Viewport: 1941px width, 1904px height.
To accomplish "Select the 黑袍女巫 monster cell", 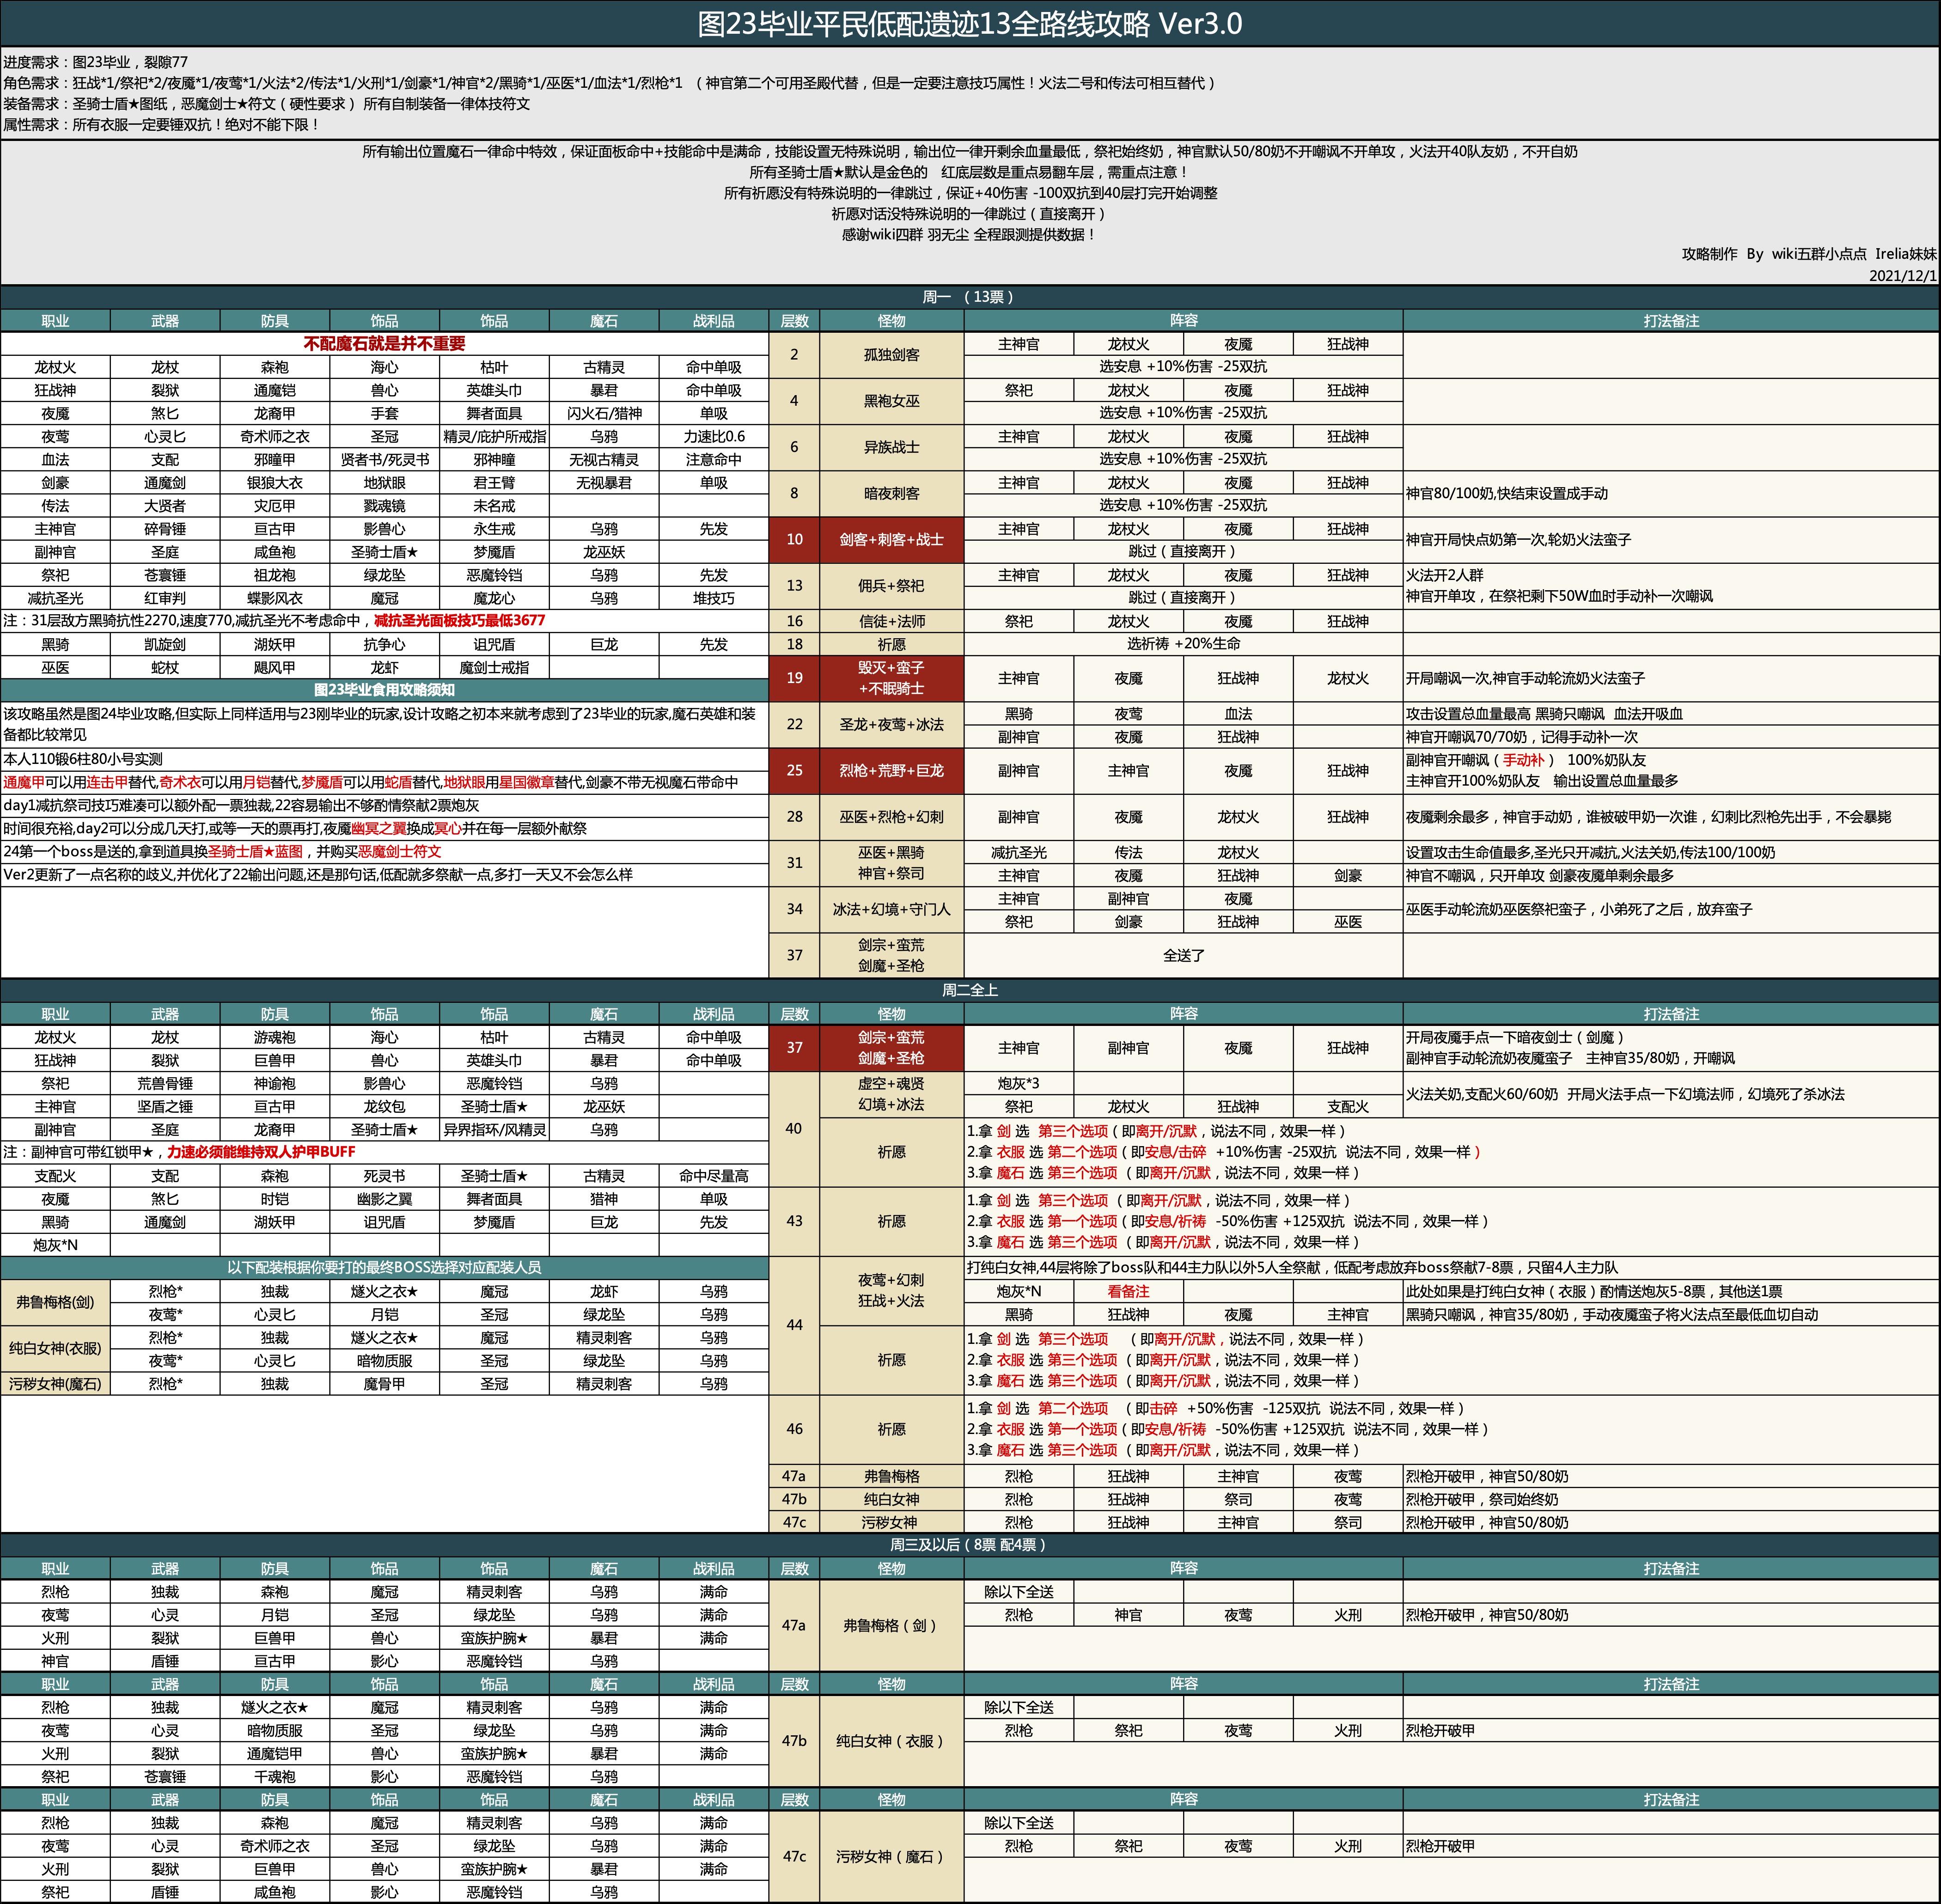I will 891,400.
